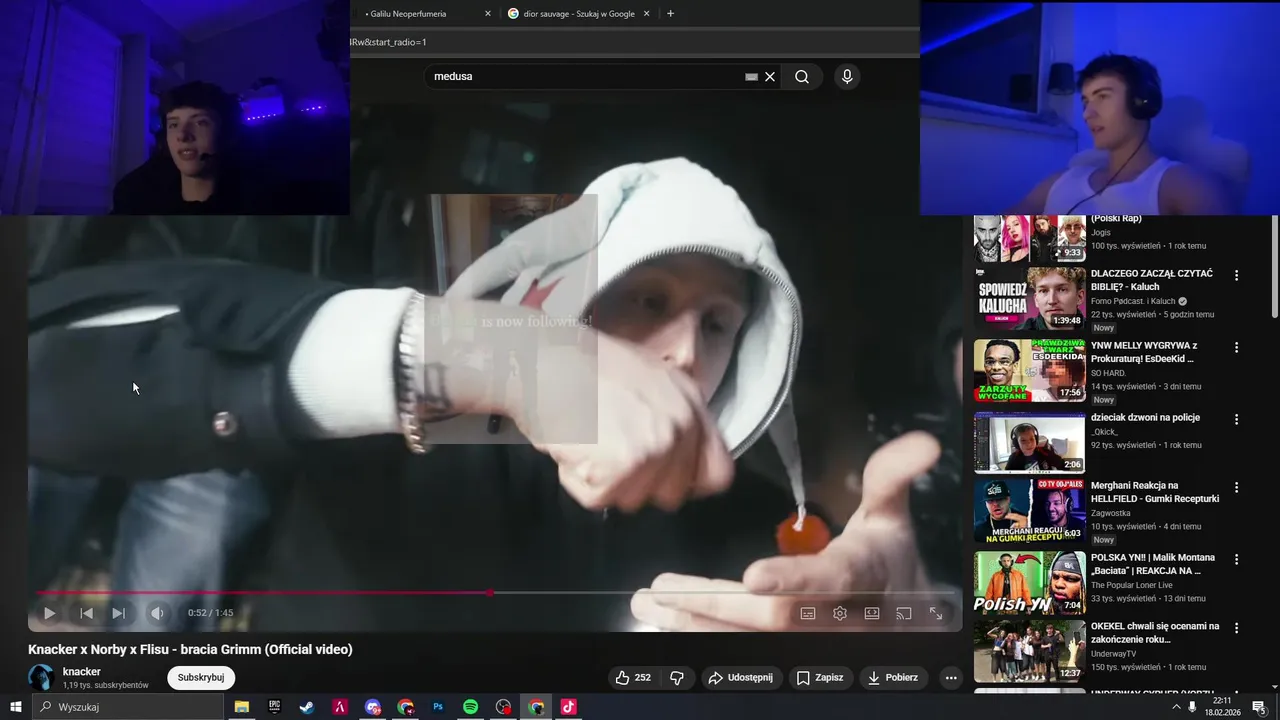Like the video with 252 likes
Viewport: 1280px width, 720px height.
pyautogui.click(x=633, y=678)
